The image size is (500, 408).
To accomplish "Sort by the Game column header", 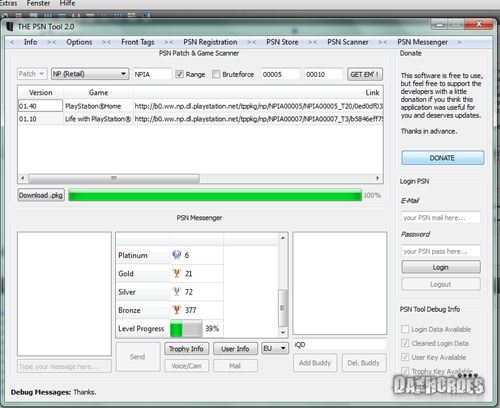I will [98, 92].
